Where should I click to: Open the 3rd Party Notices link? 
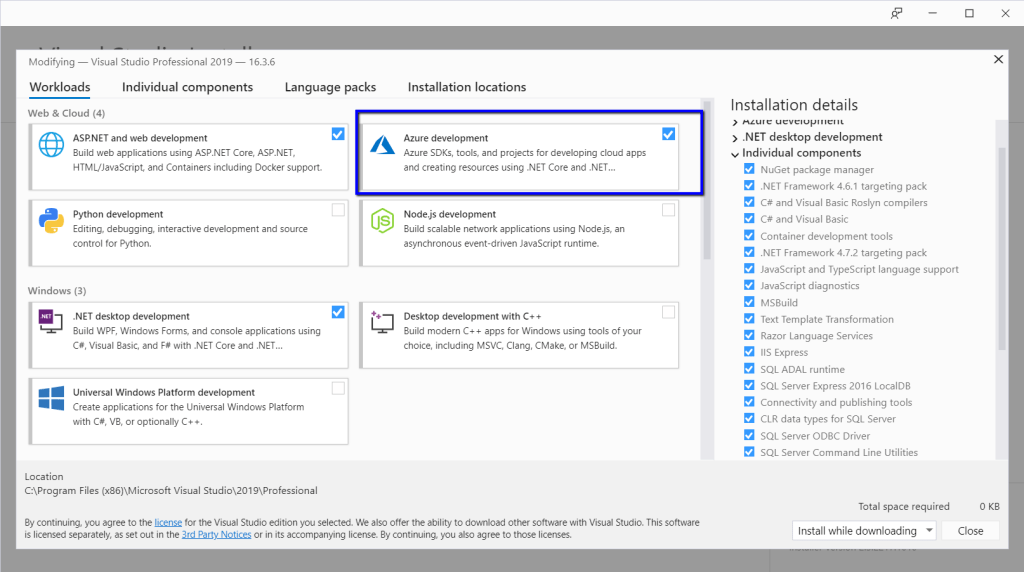[x=215, y=535]
